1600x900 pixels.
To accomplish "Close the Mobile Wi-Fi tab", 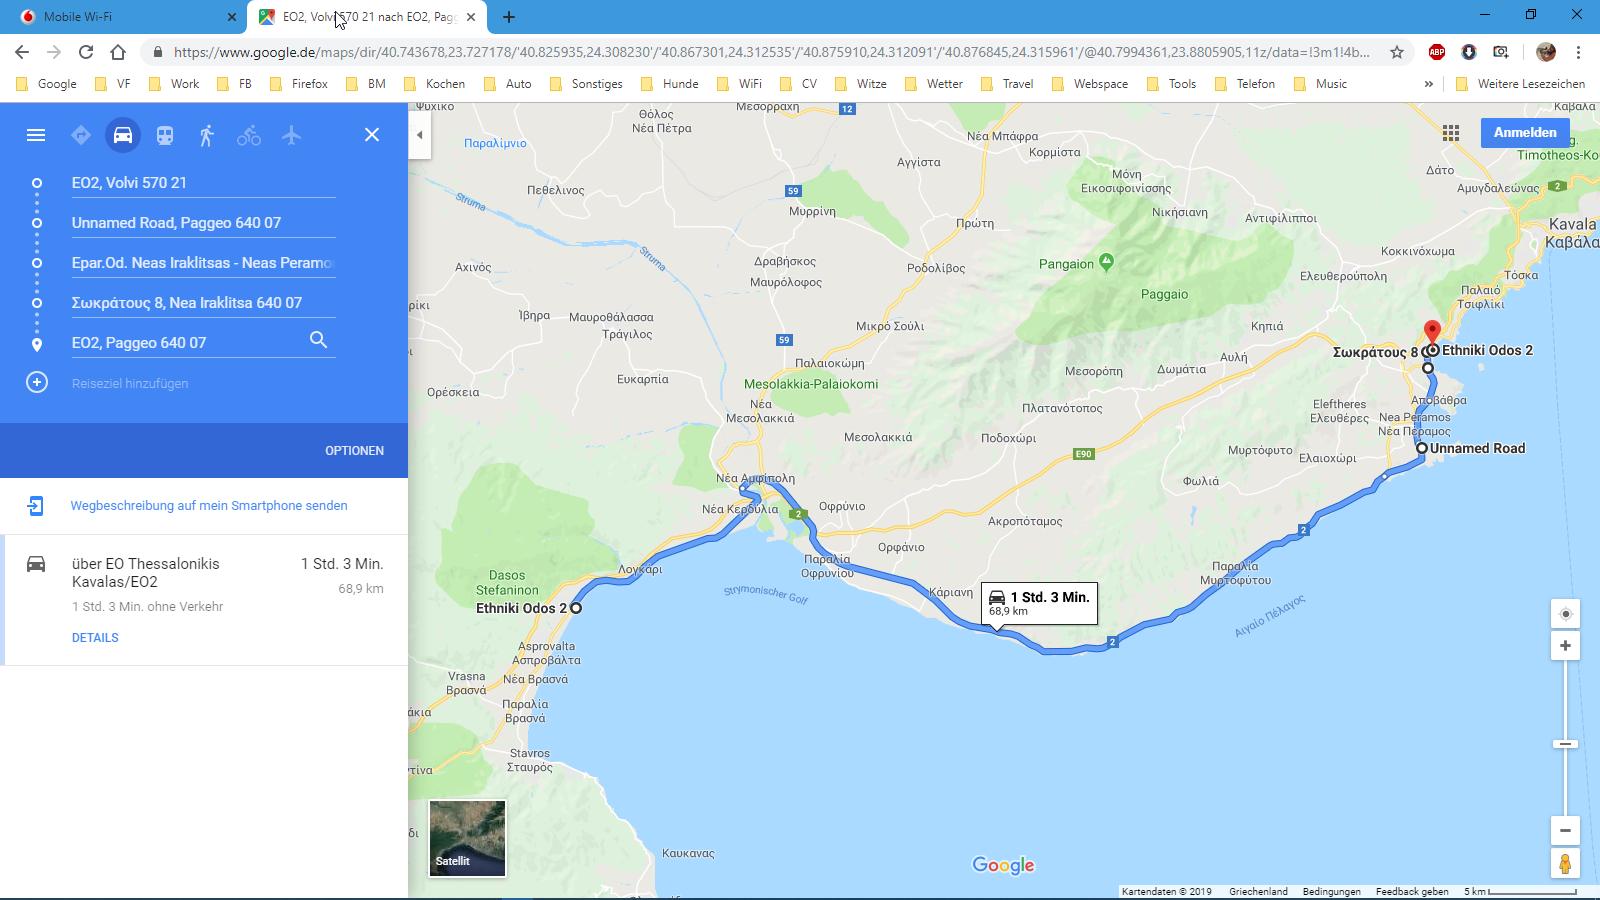I will (x=232, y=17).
